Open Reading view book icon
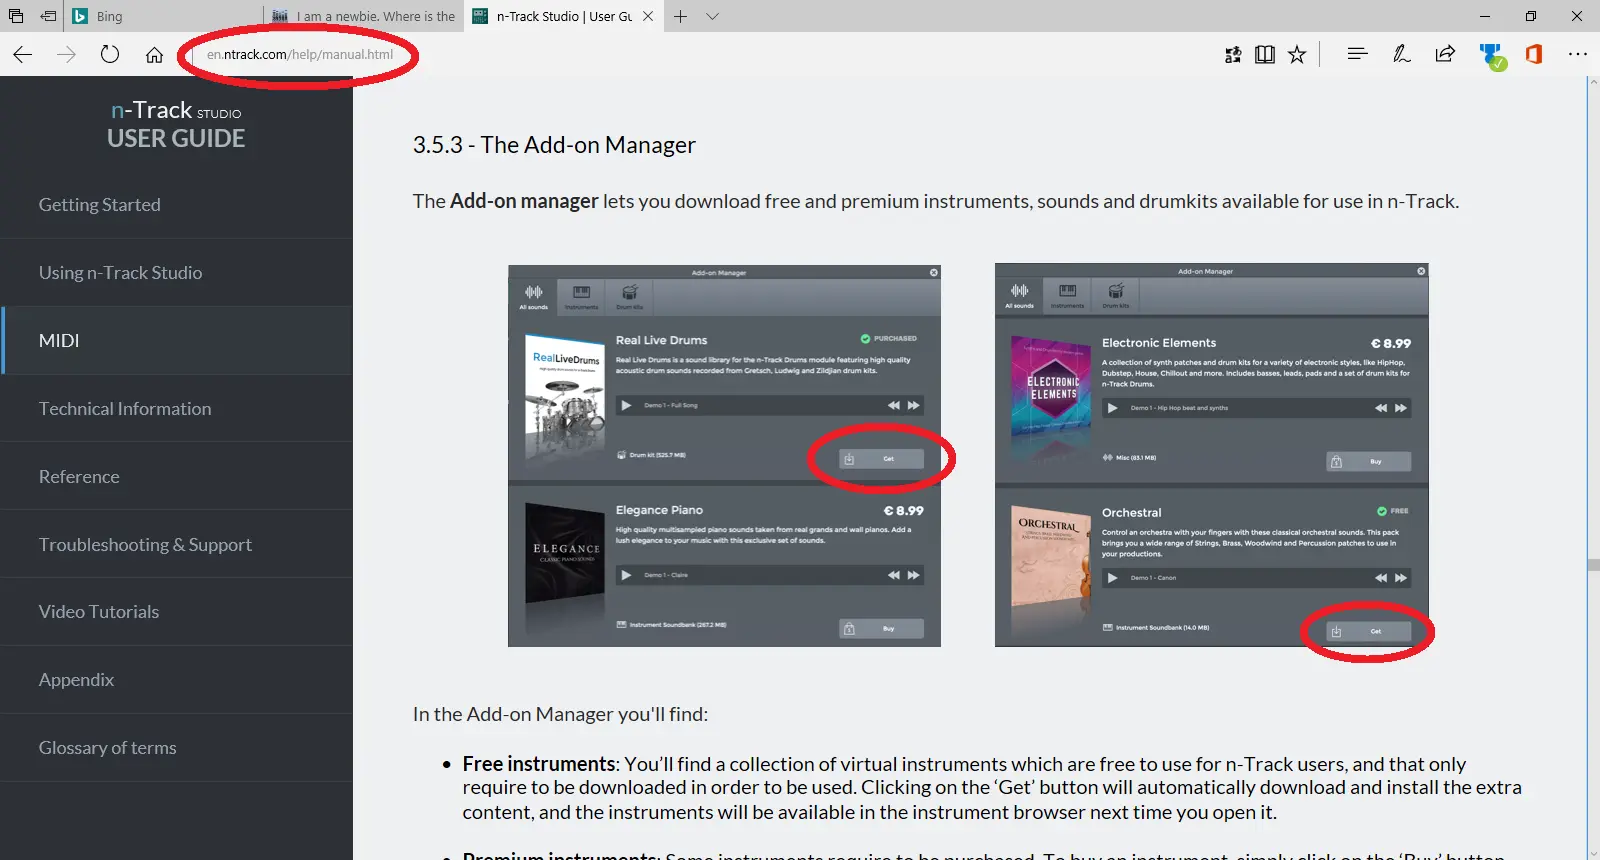This screenshot has width=1600, height=860. coord(1265,55)
